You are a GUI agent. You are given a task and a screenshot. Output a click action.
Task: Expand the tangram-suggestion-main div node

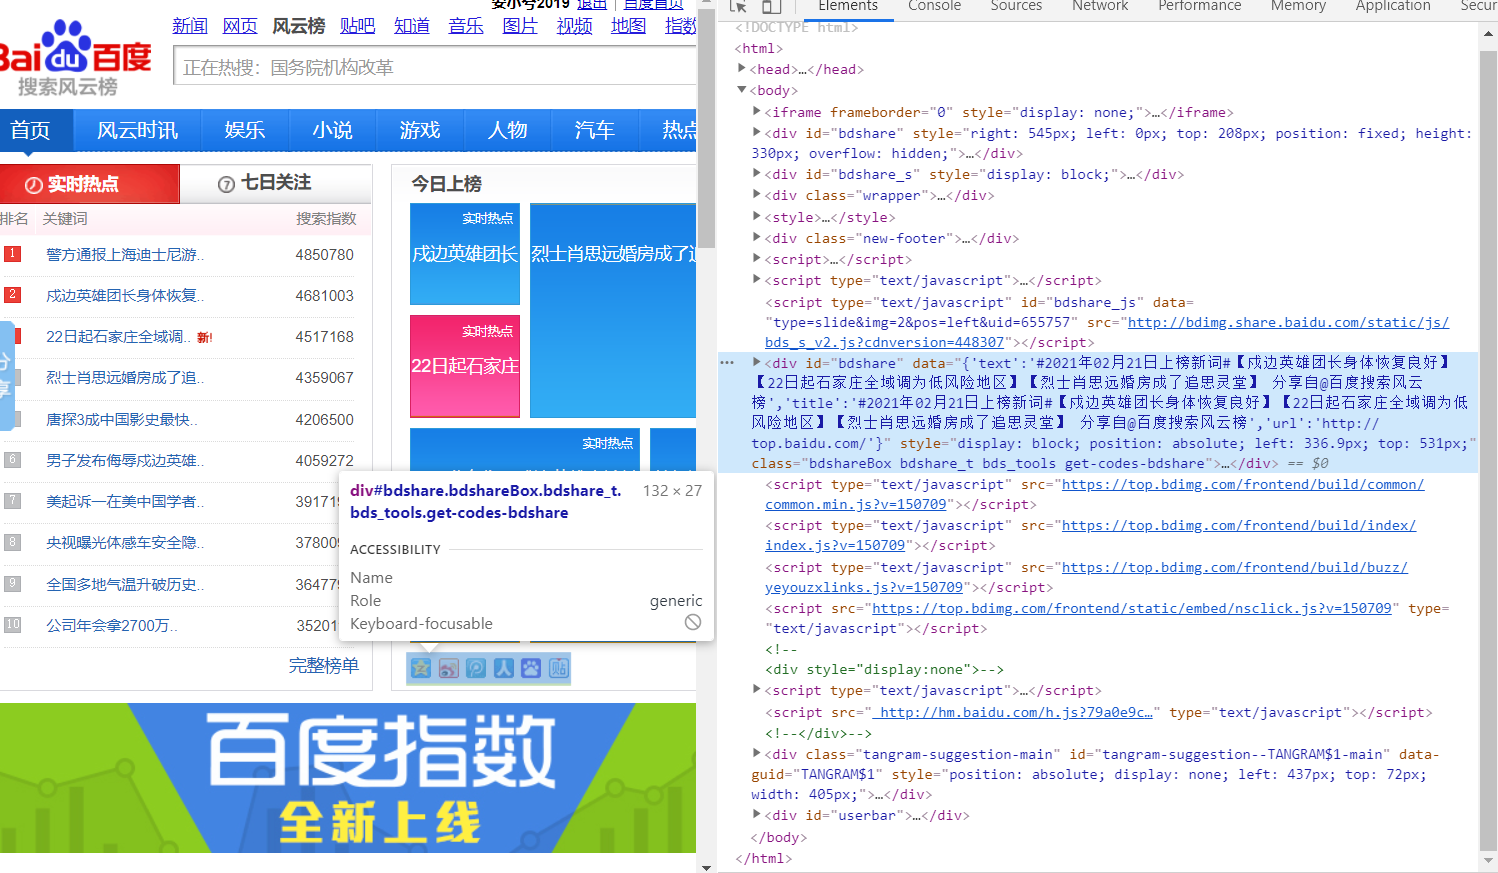(x=757, y=753)
